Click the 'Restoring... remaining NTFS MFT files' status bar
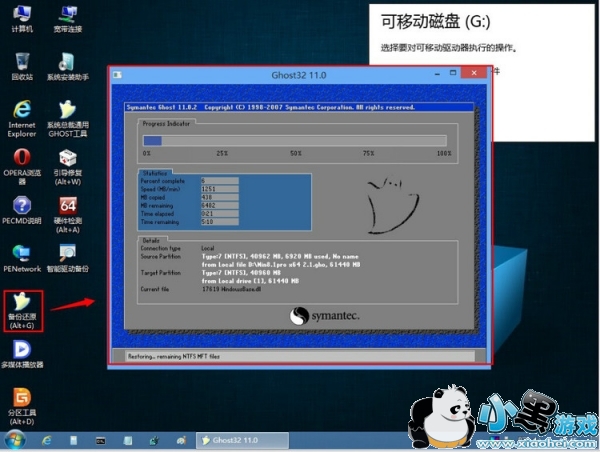The image size is (600, 452). click(x=300, y=356)
